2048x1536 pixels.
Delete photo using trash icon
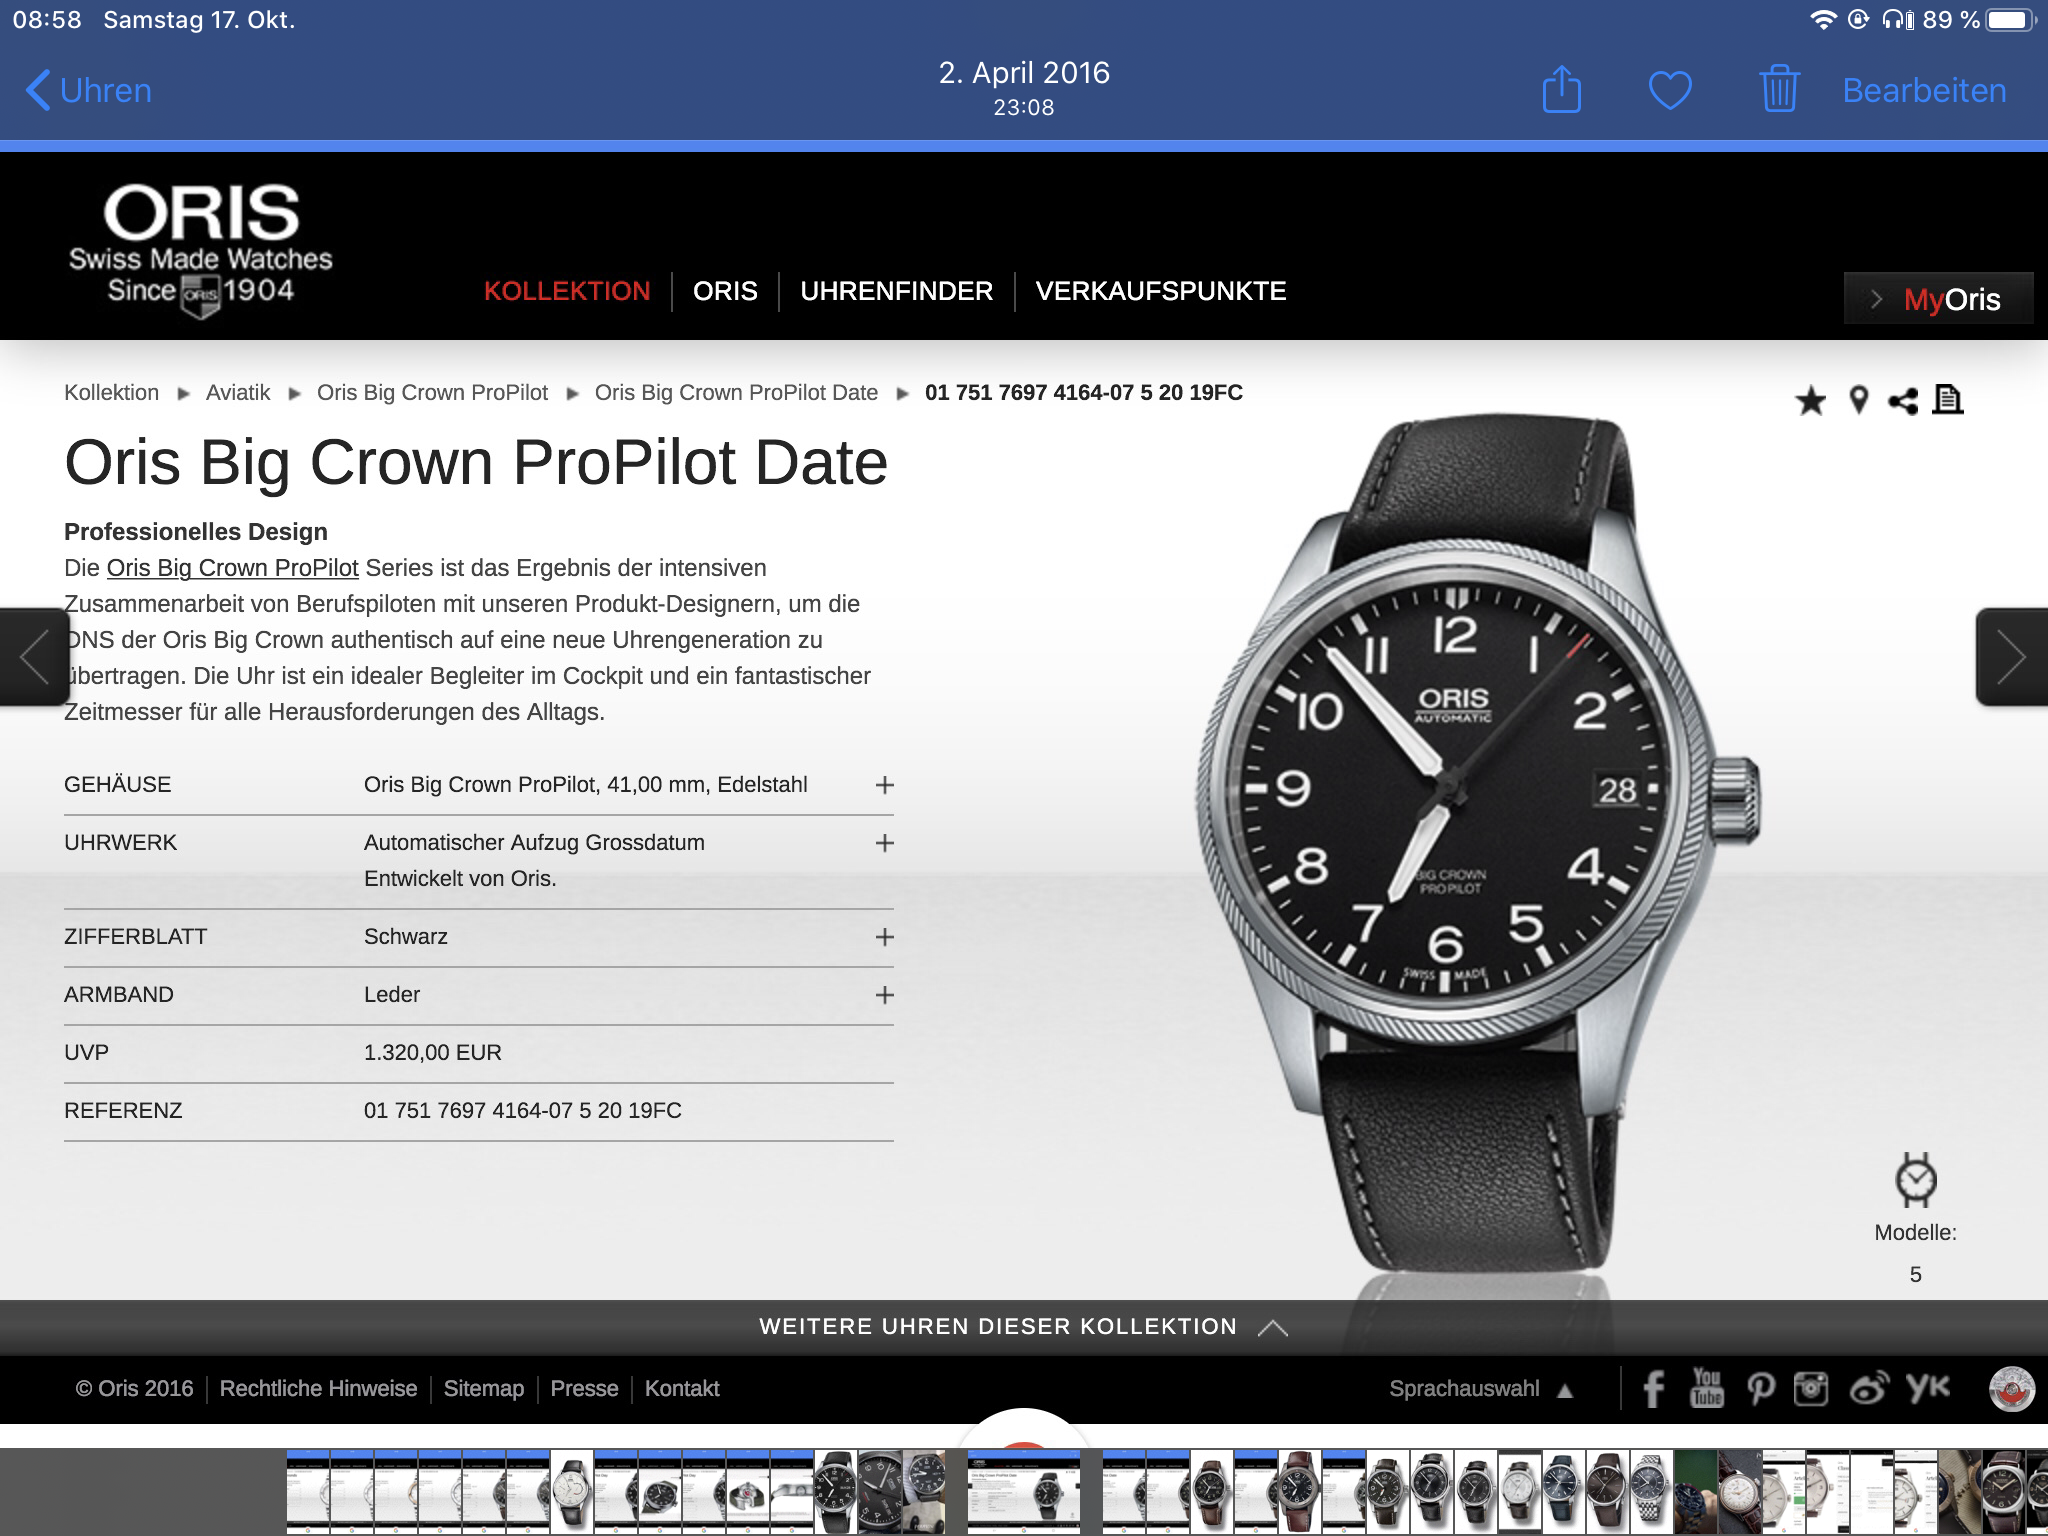coord(1779,89)
